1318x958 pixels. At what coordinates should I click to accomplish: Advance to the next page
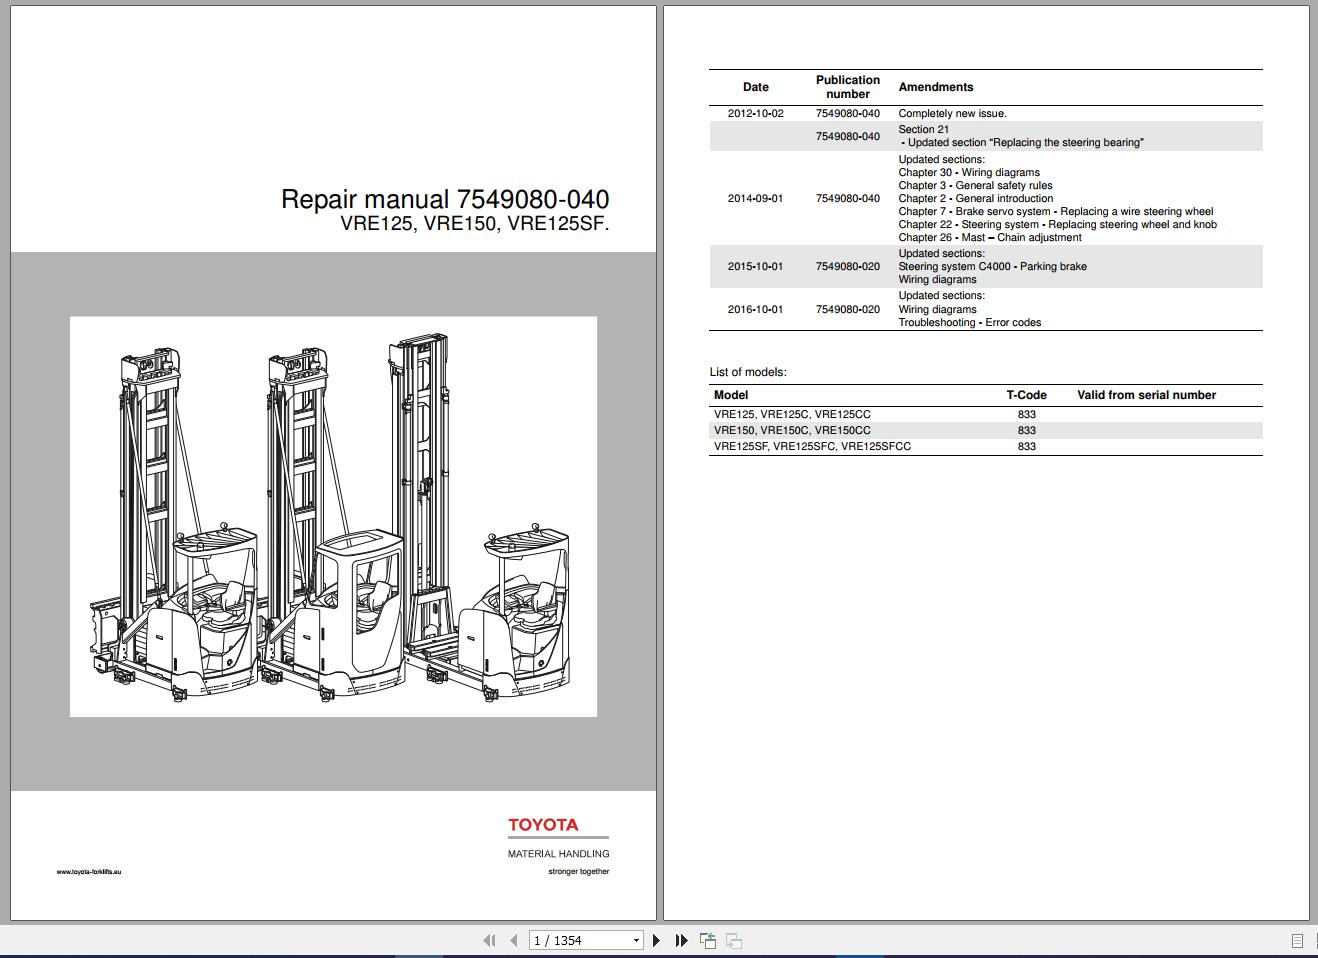[656, 940]
